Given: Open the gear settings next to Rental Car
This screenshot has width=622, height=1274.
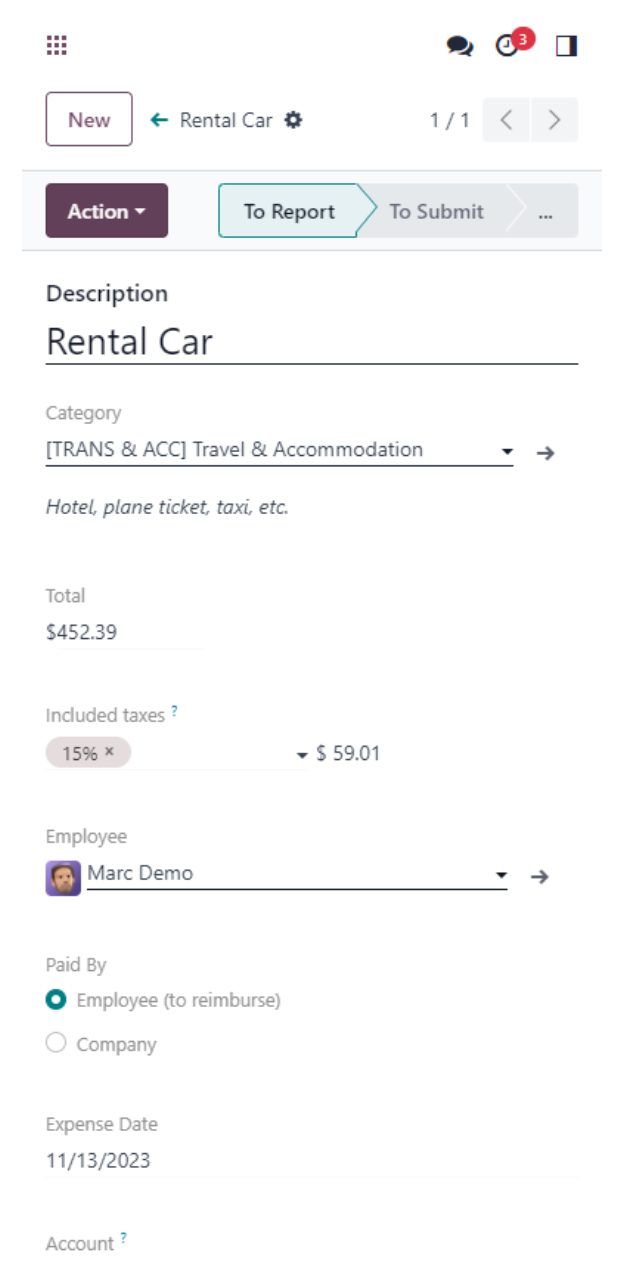Looking at the screenshot, I should tap(293, 120).
